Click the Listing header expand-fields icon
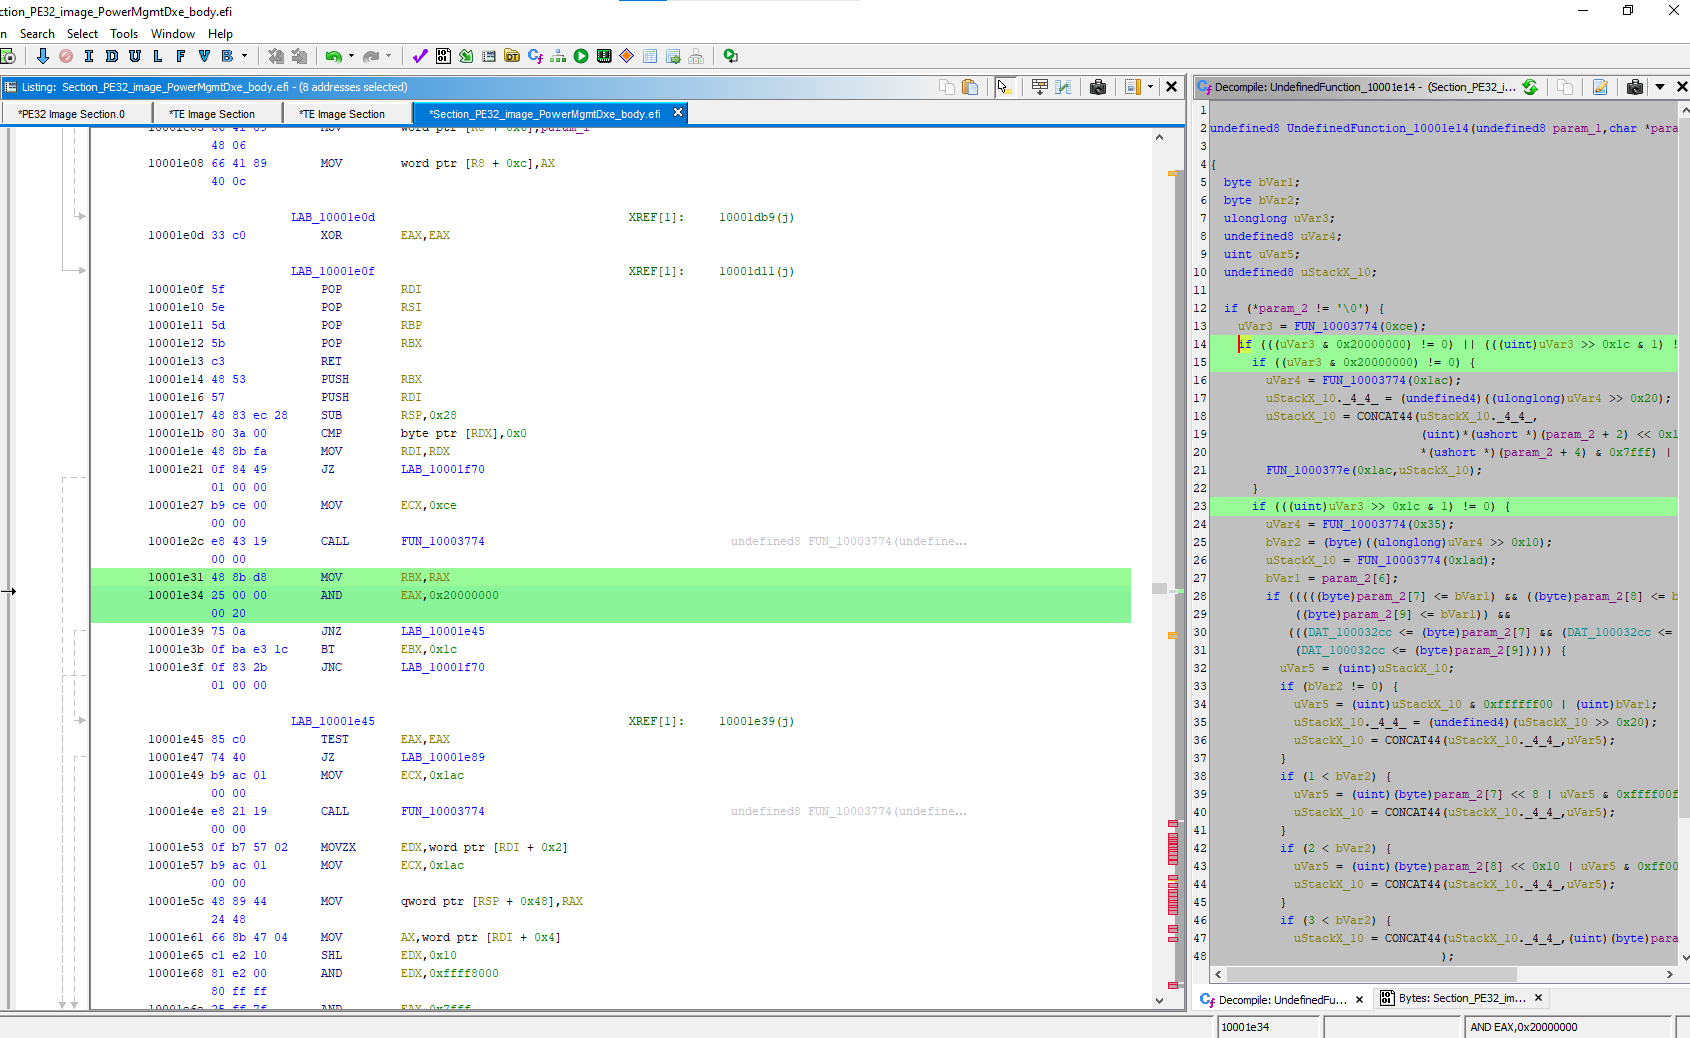Image resolution: width=1690 pixels, height=1038 pixels. tap(1040, 87)
